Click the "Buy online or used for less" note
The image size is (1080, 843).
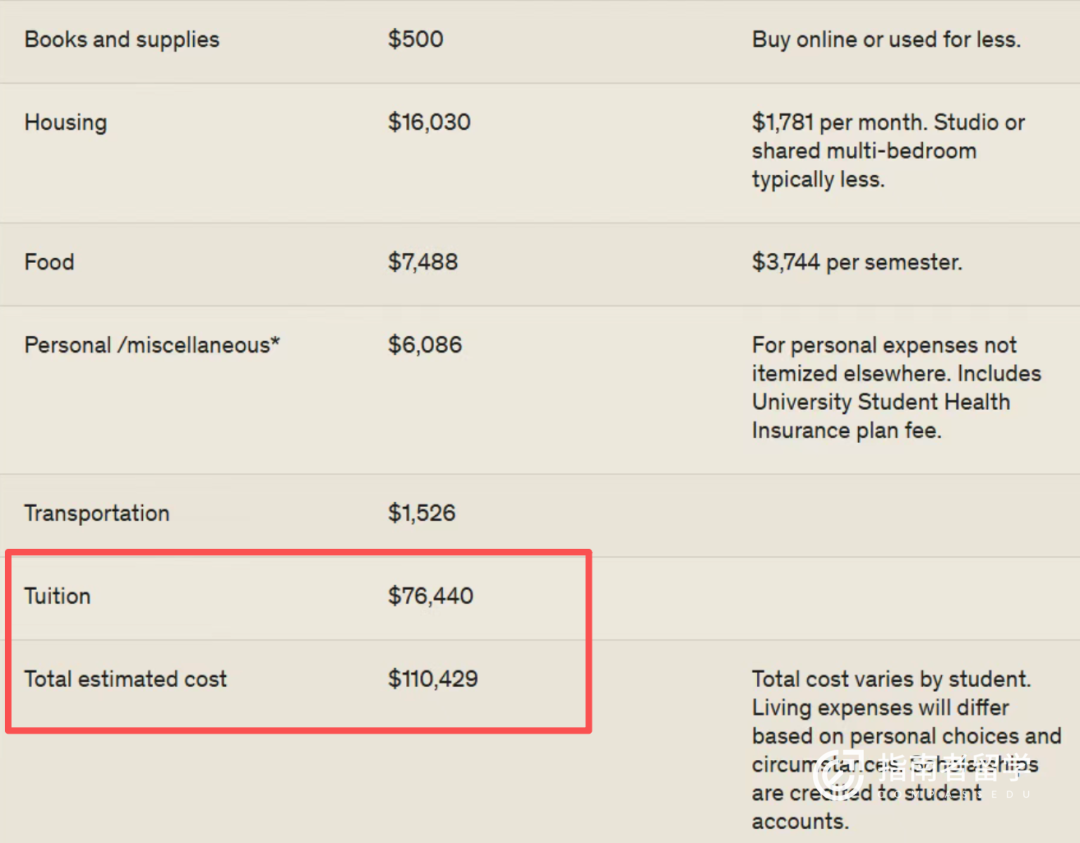(x=886, y=40)
